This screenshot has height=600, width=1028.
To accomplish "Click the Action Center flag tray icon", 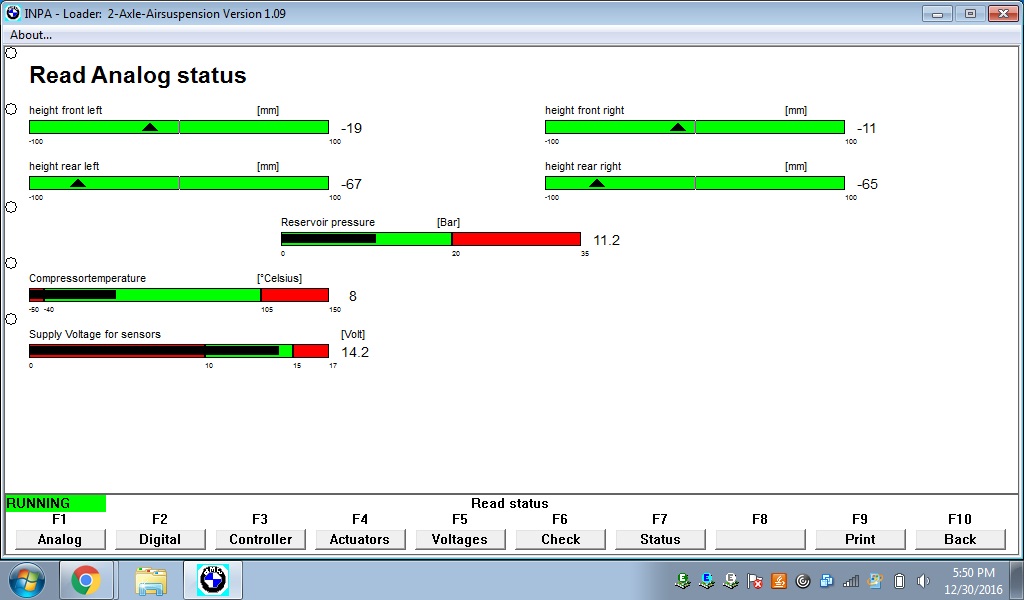I will click(x=755, y=581).
